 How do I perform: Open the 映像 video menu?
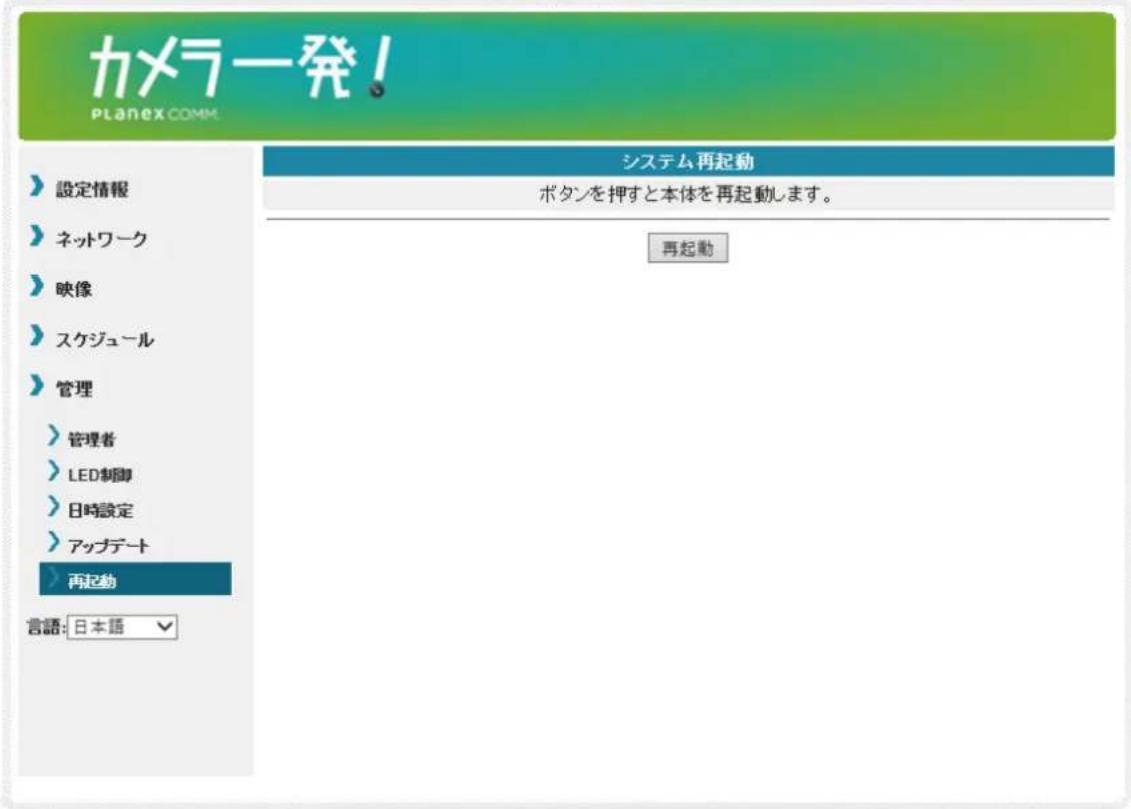point(74,289)
